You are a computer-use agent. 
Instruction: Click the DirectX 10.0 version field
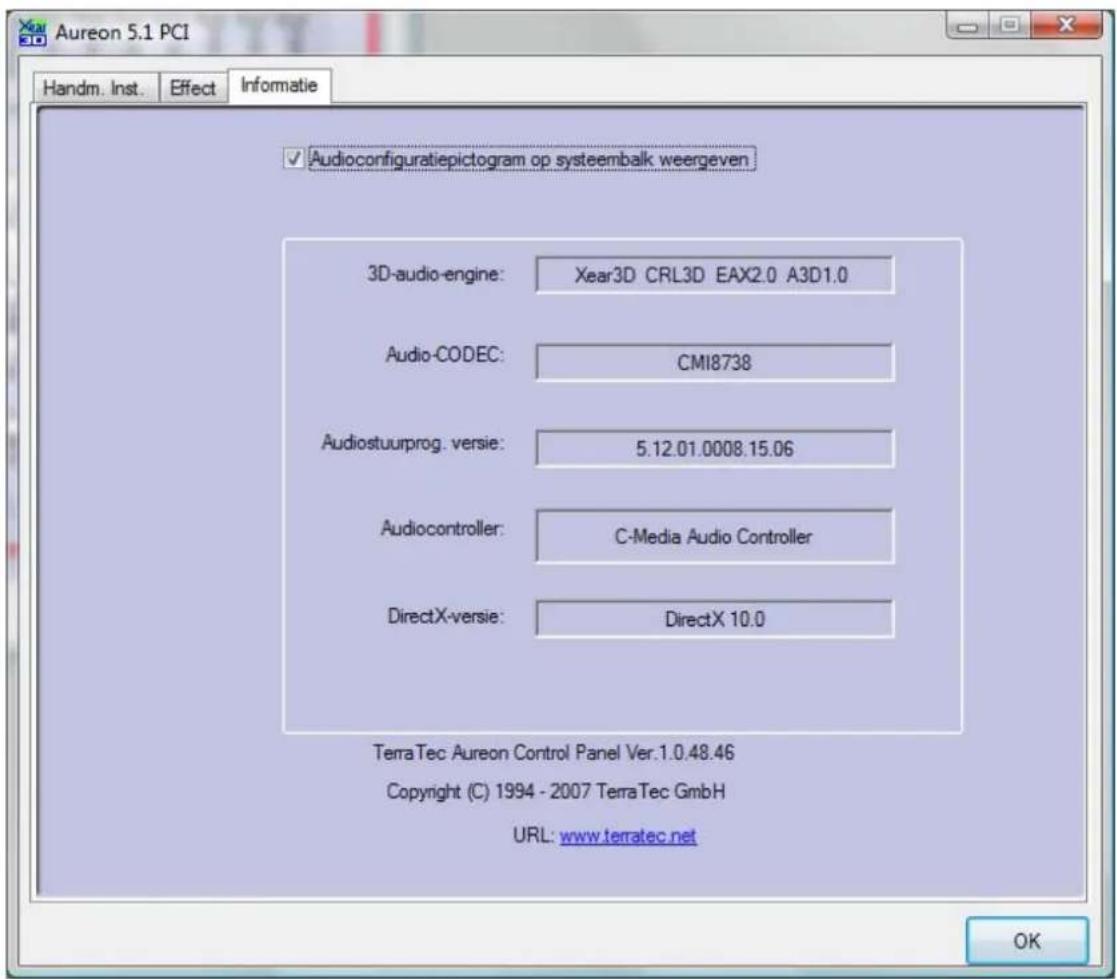[714, 619]
